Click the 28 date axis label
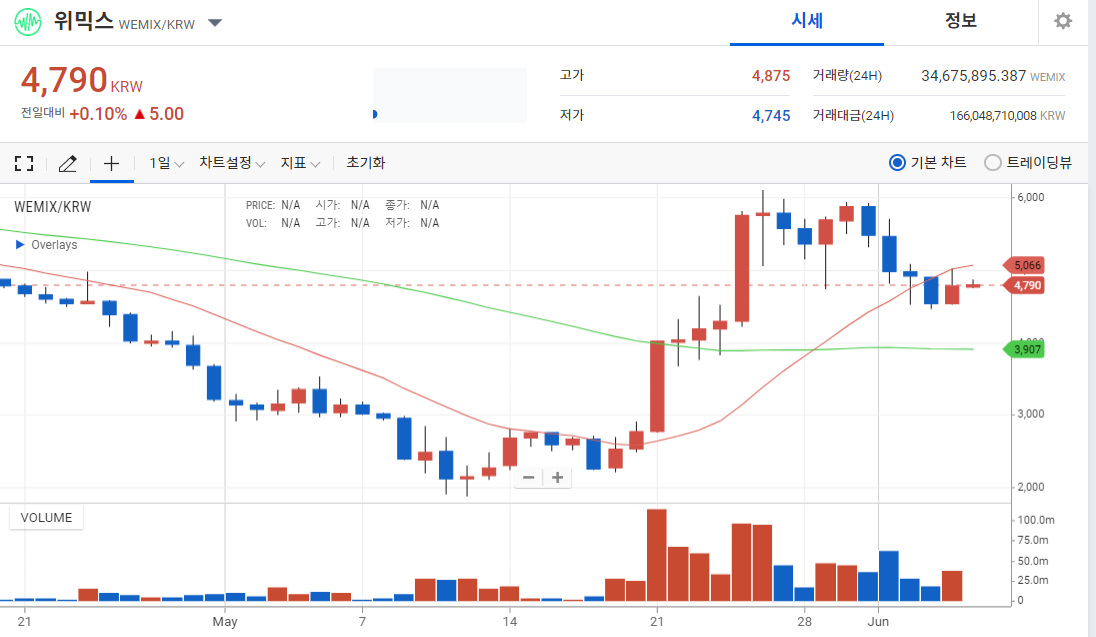This screenshot has height=637, width=1096. 805,622
